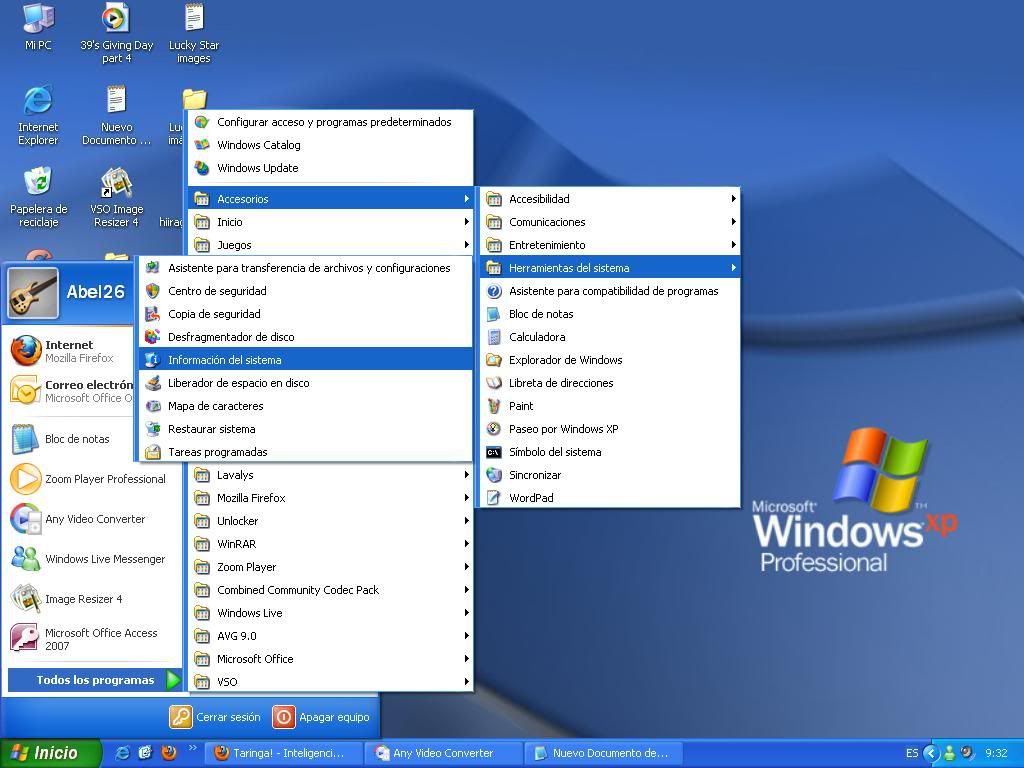
Task: Click Todos los programas button
Action: tap(95, 680)
